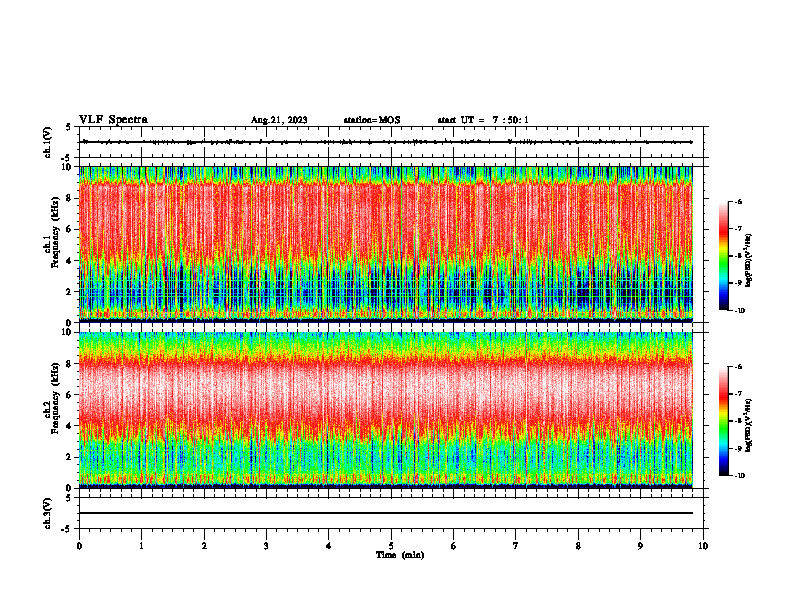Screen dimensions: 792x612
Task: Click the "start UT = 7 :50: 1" text
Action: tap(483, 120)
